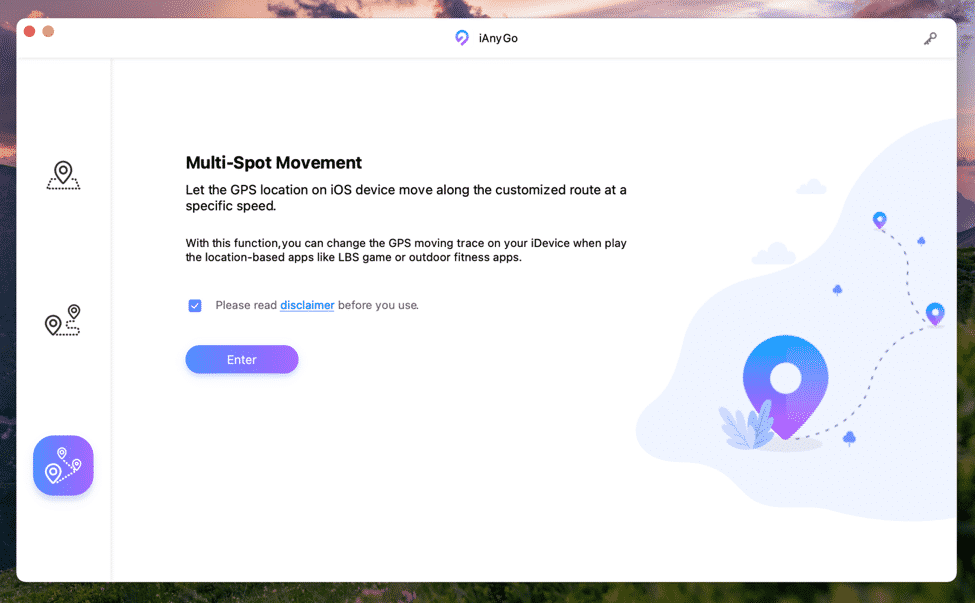The width and height of the screenshot is (975, 603).
Task: Open the Change Location mode in sidebar
Action: pos(63,175)
